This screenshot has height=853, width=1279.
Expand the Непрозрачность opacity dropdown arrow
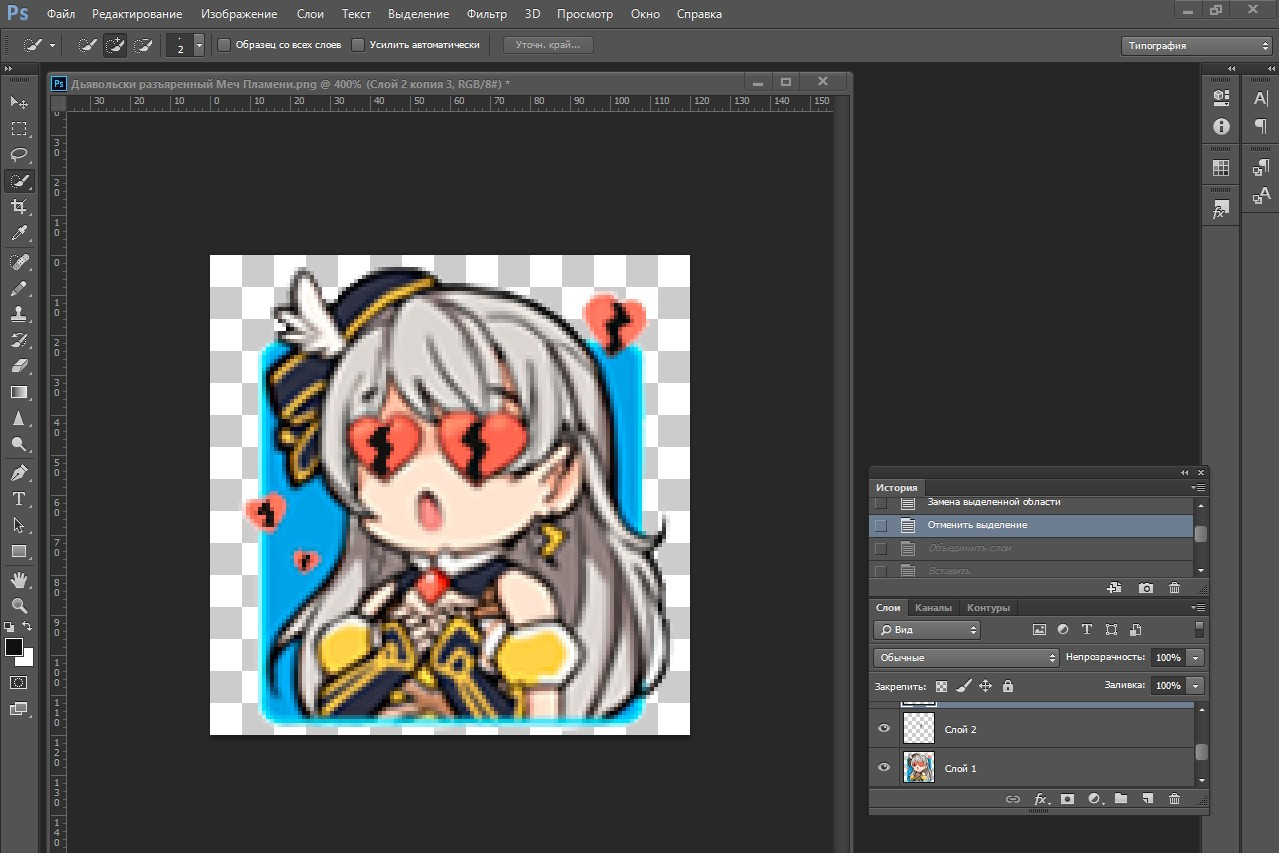[x=1196, y=658]
